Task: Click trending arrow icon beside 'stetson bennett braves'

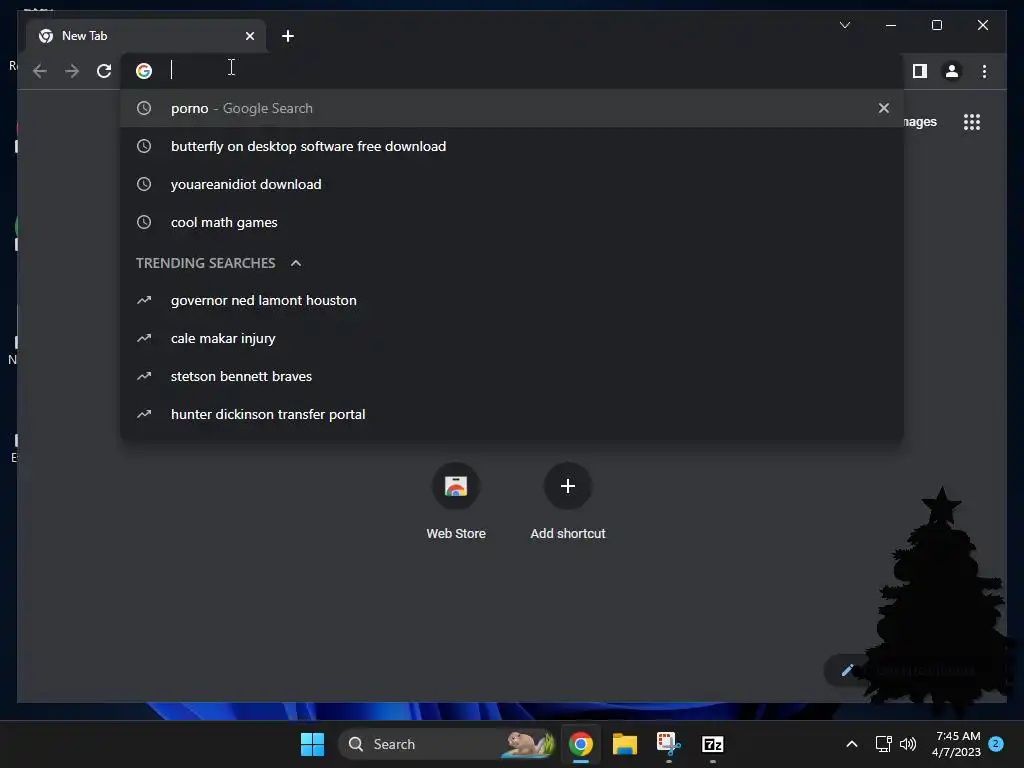Action: (x=144, y=376)
